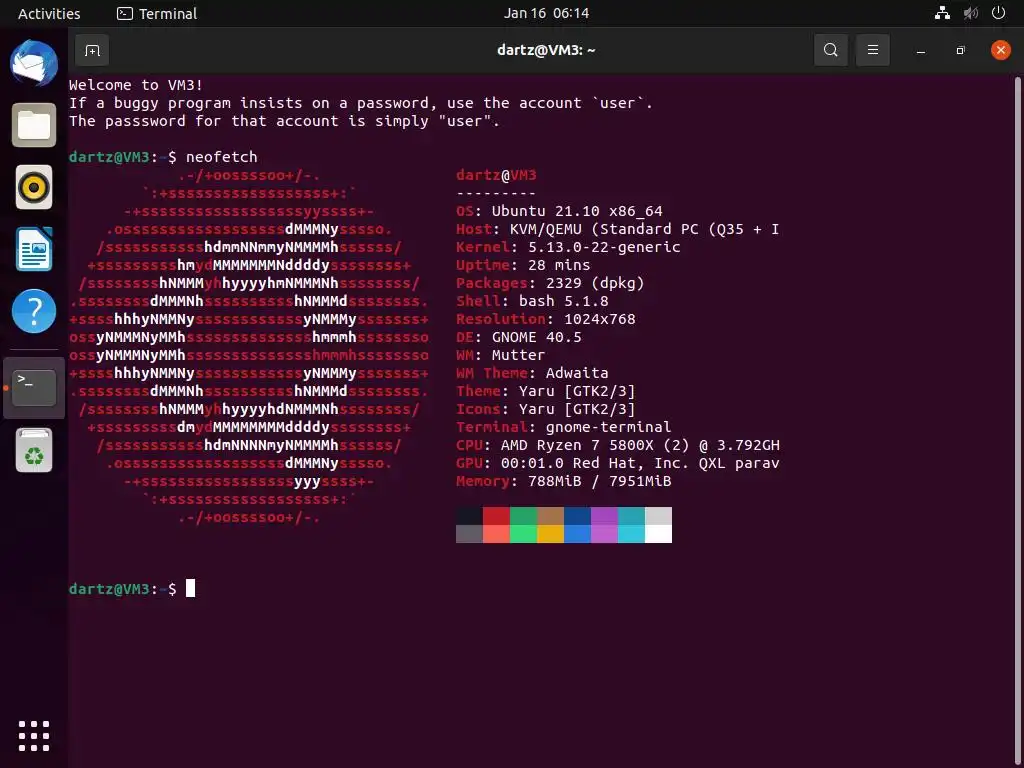1024x768 pixels.
Task: Click the 'WM: Mutter' line
Action: [500, 355]
